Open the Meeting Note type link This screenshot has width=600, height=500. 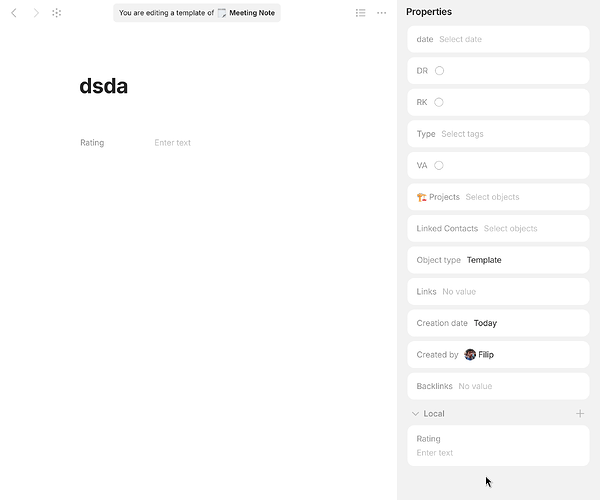coord(252,13)
